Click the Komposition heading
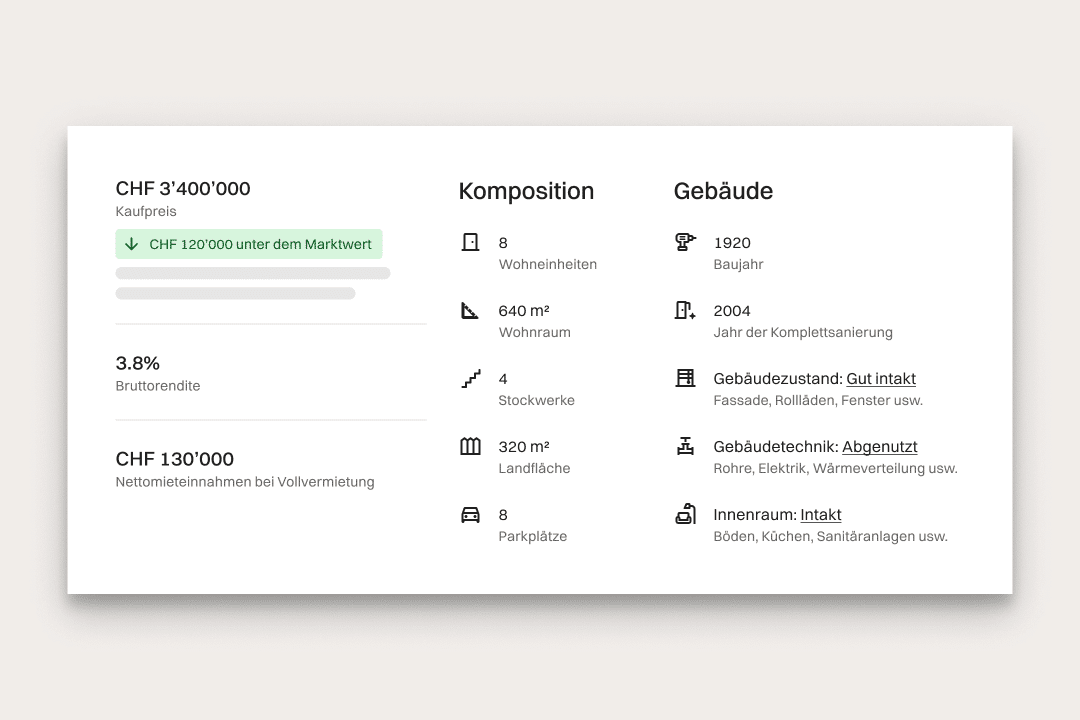 click(526, 191)
